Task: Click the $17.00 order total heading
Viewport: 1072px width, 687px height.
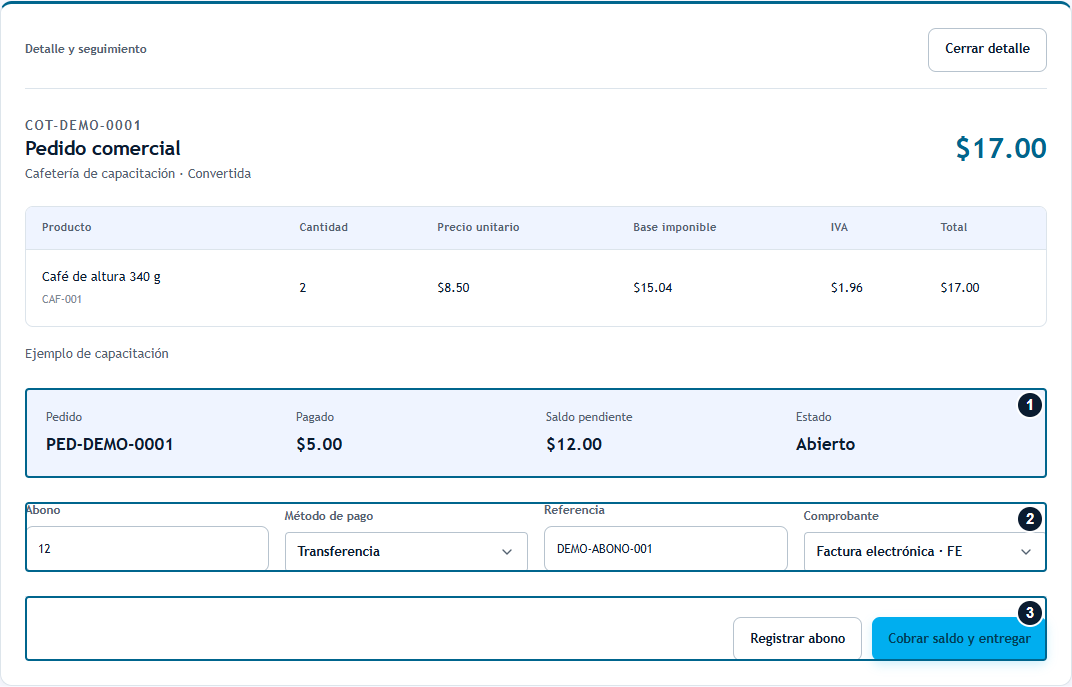Action: [x=1001, y=148]
